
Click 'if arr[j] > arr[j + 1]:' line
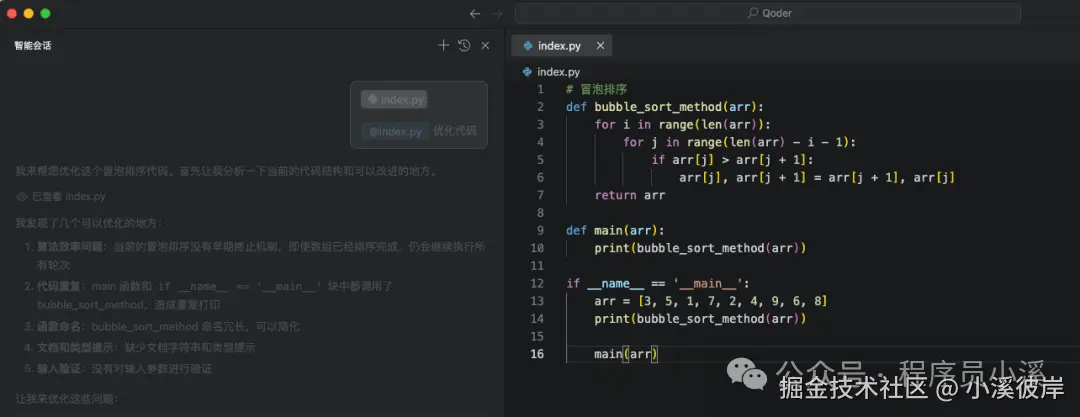click(x=733, y=160)
